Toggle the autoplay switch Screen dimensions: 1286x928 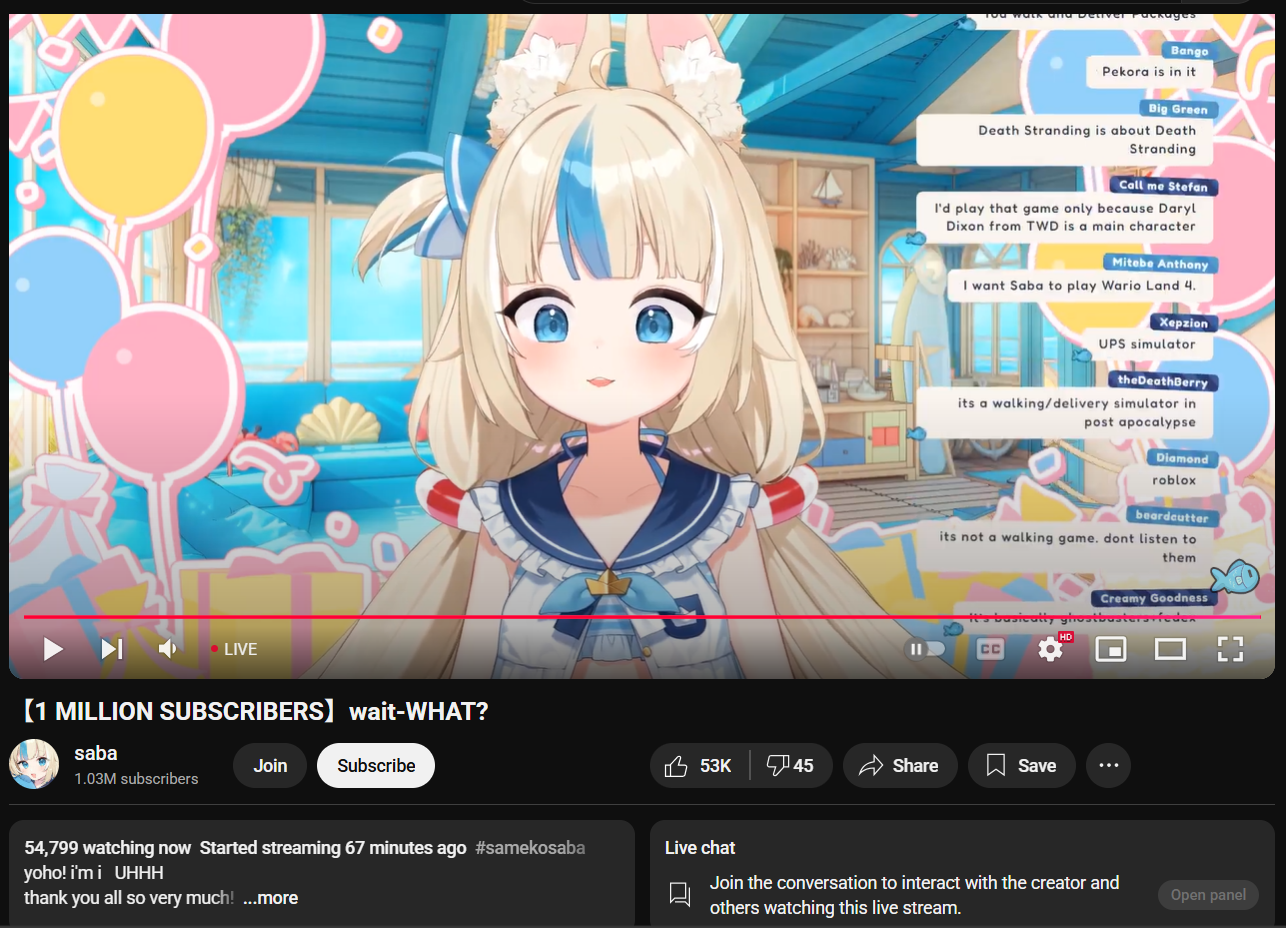pyautogui.click(x=925, y=649)
